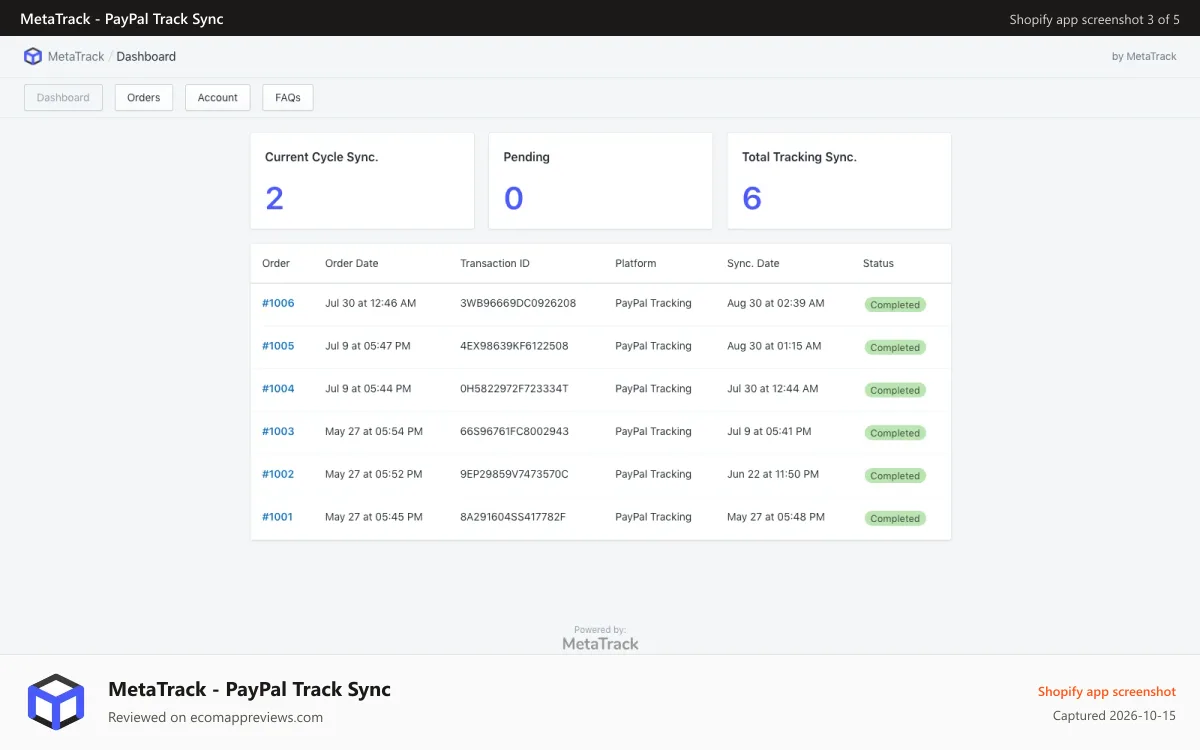This screenshot has height=750, width=1200.
Task: Click the Sync. Date column header
Action: click(x=753, y=263)
